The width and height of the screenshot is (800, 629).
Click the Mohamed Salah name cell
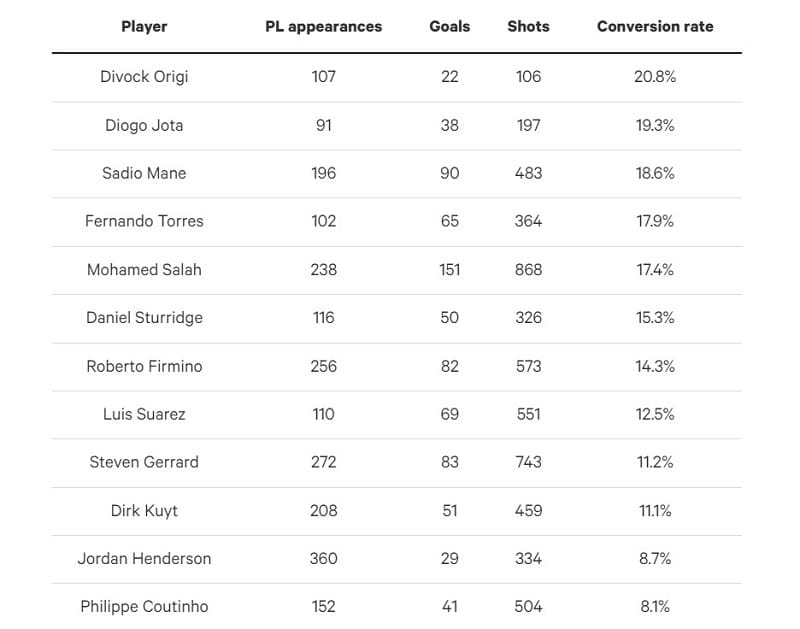pyautogui.click(x=144, y=269)
